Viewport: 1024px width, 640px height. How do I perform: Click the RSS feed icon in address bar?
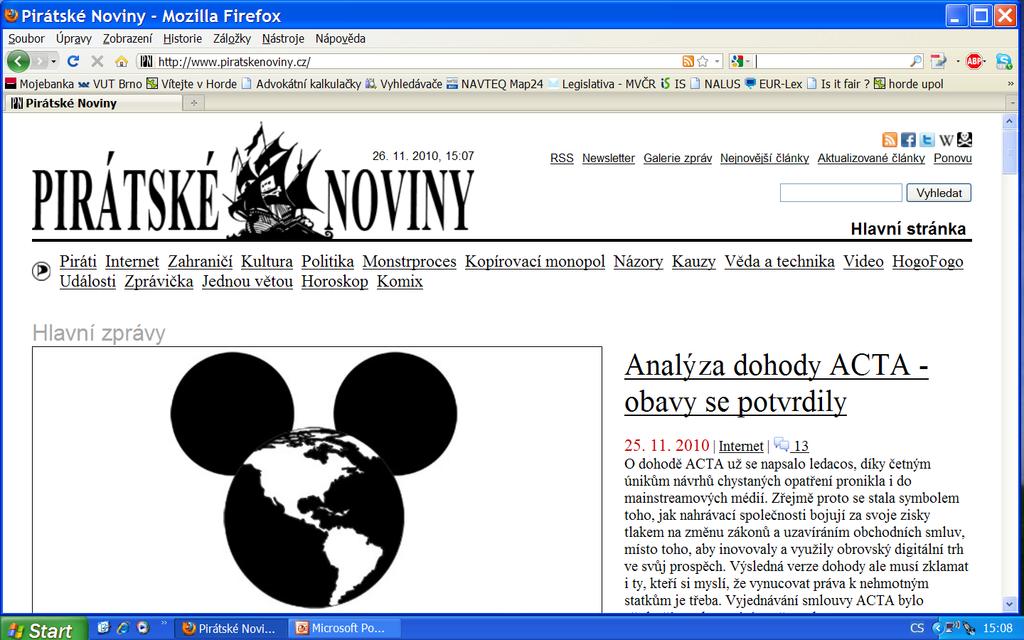coord(688,61)
